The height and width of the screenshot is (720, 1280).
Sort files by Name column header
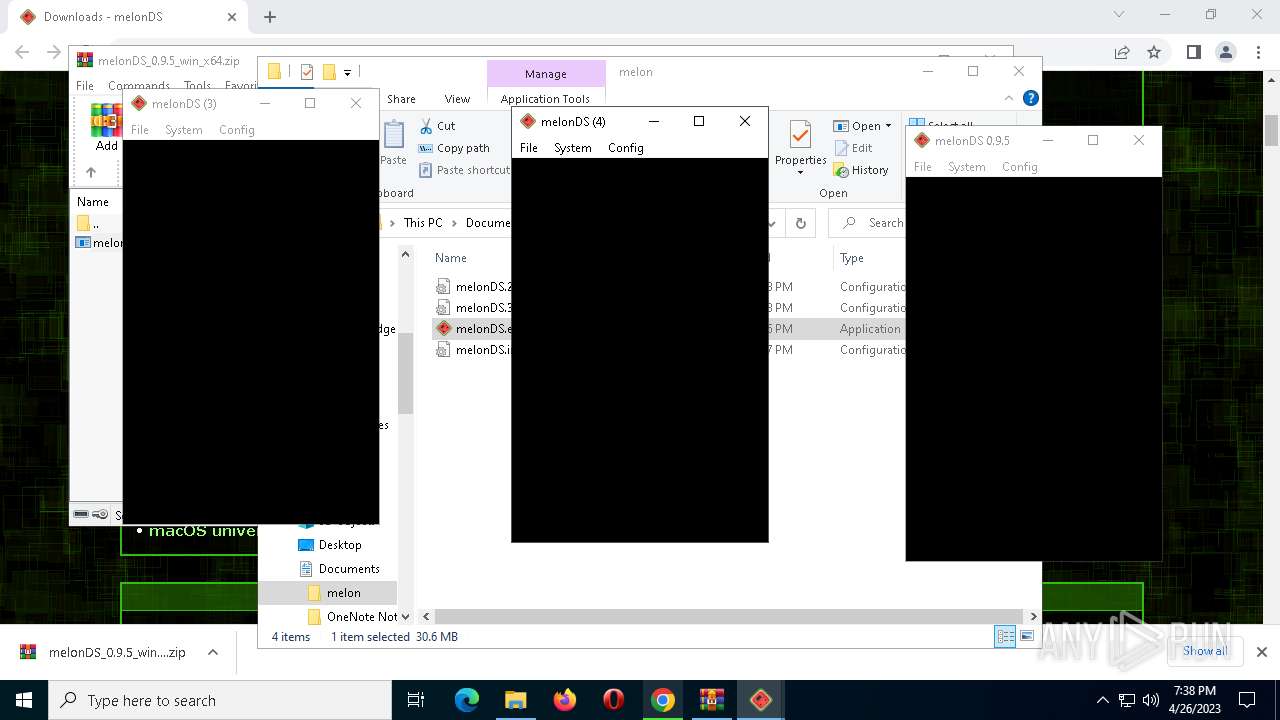coord(451,258)
